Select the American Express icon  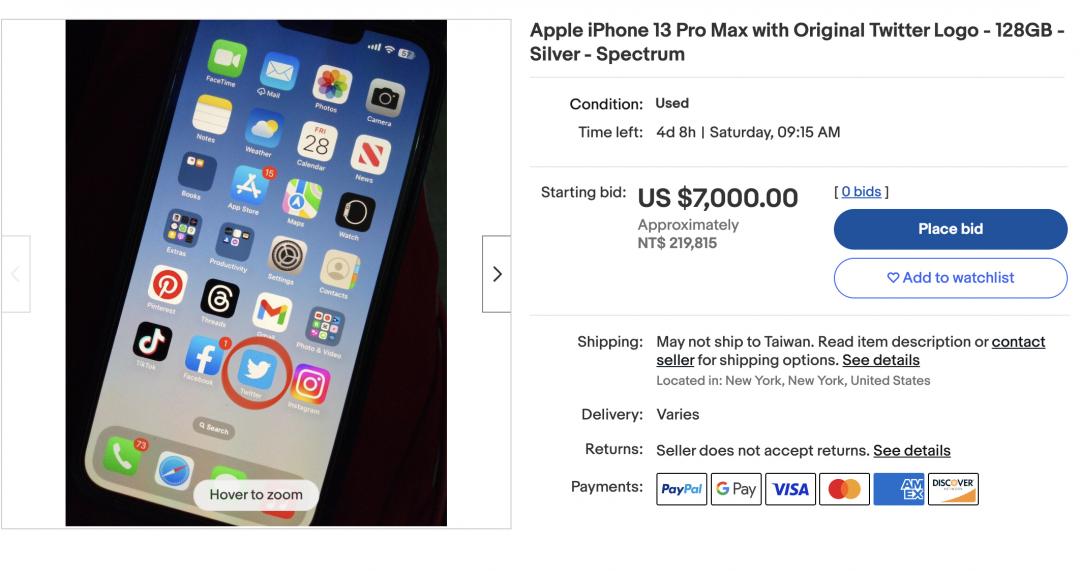[x=899, y=489]
